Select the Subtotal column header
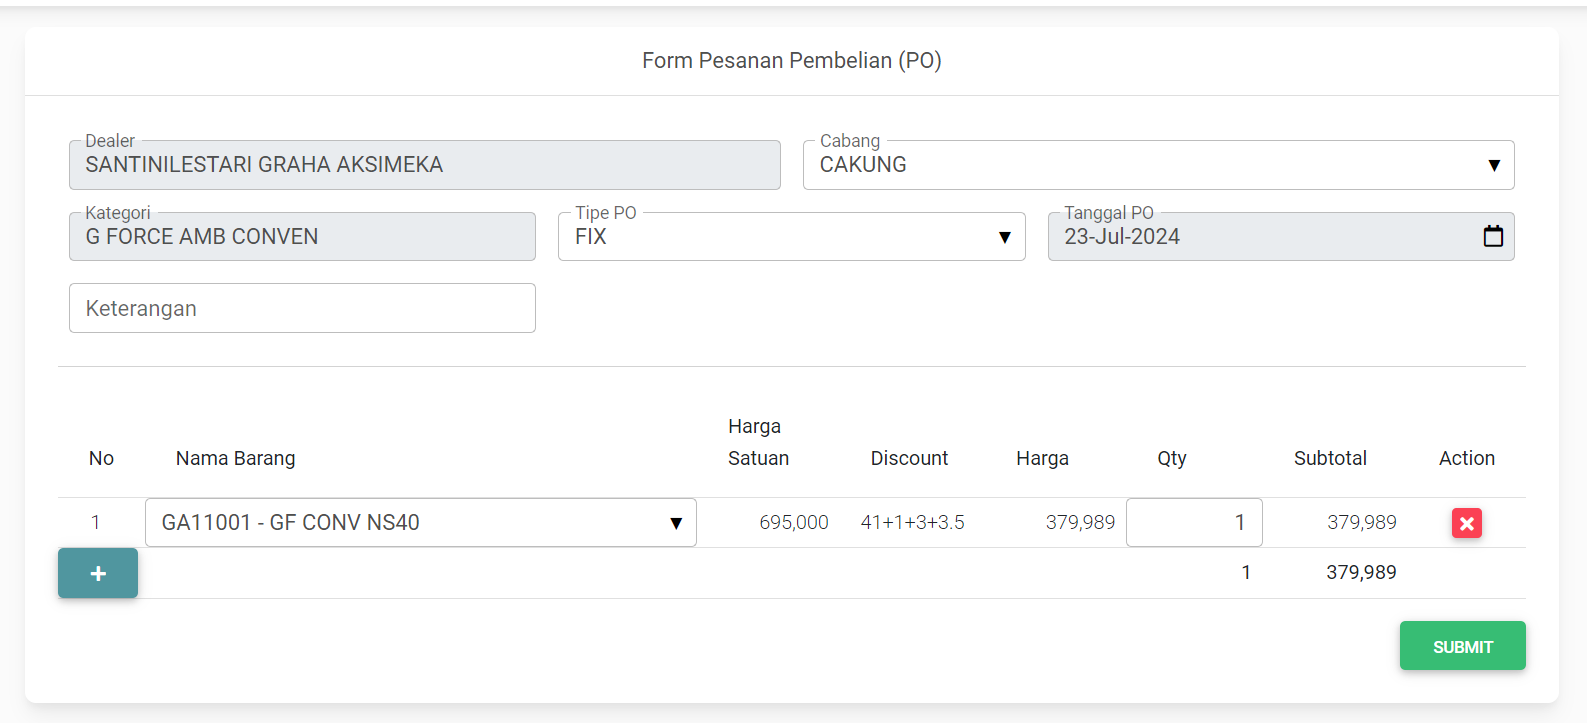Image resolution: width=1587 pixels, height=723 pixels. [1329, 458]
